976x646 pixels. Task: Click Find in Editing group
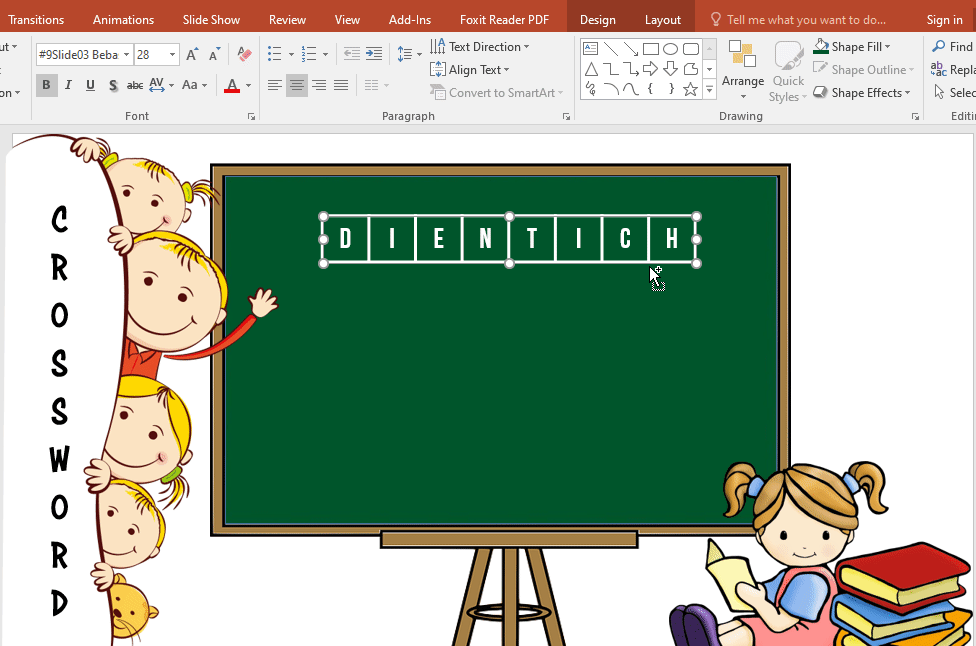[952, 47]
